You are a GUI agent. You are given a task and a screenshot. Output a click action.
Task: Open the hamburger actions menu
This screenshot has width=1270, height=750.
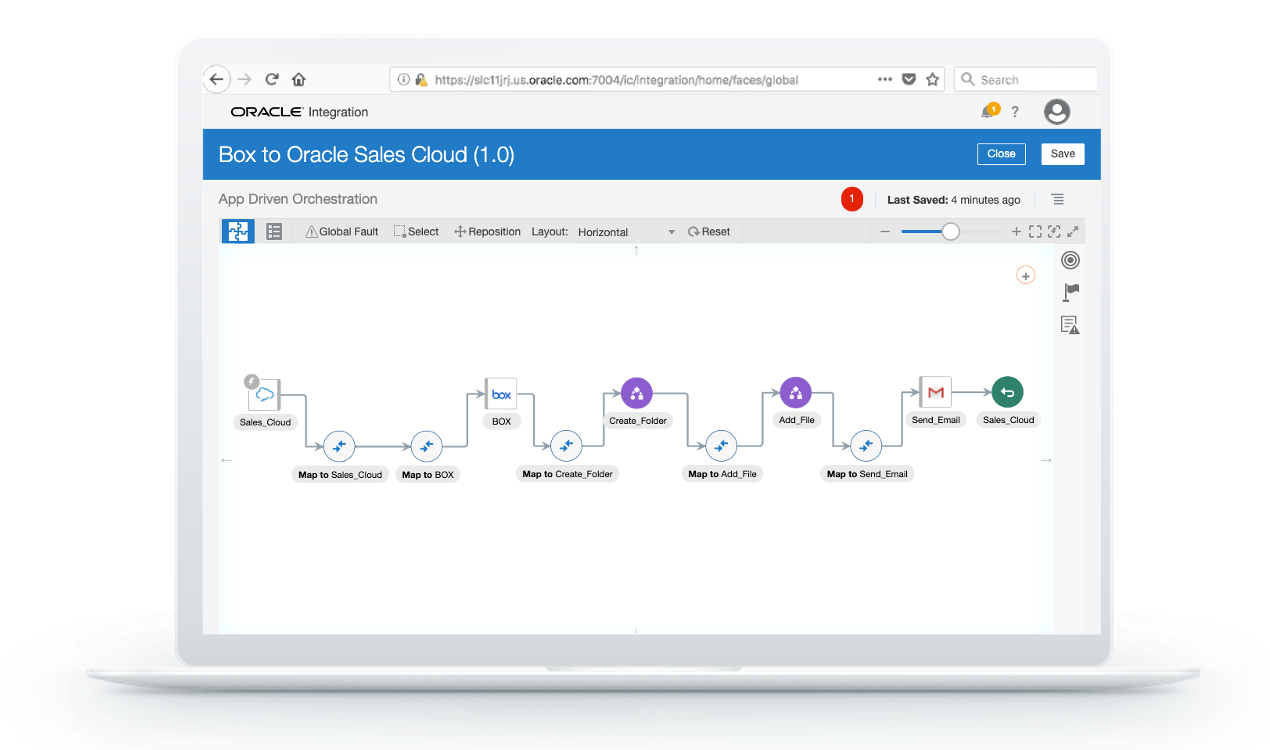tap(1057, 200)
